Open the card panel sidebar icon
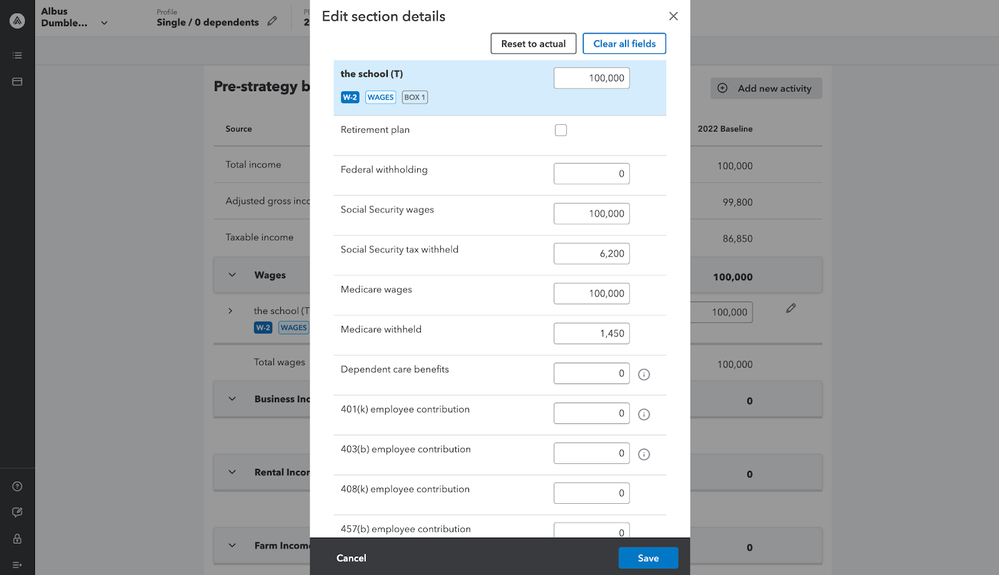Image resolution: width=999 pixels, height=575 pixels. tap(17, 82)
